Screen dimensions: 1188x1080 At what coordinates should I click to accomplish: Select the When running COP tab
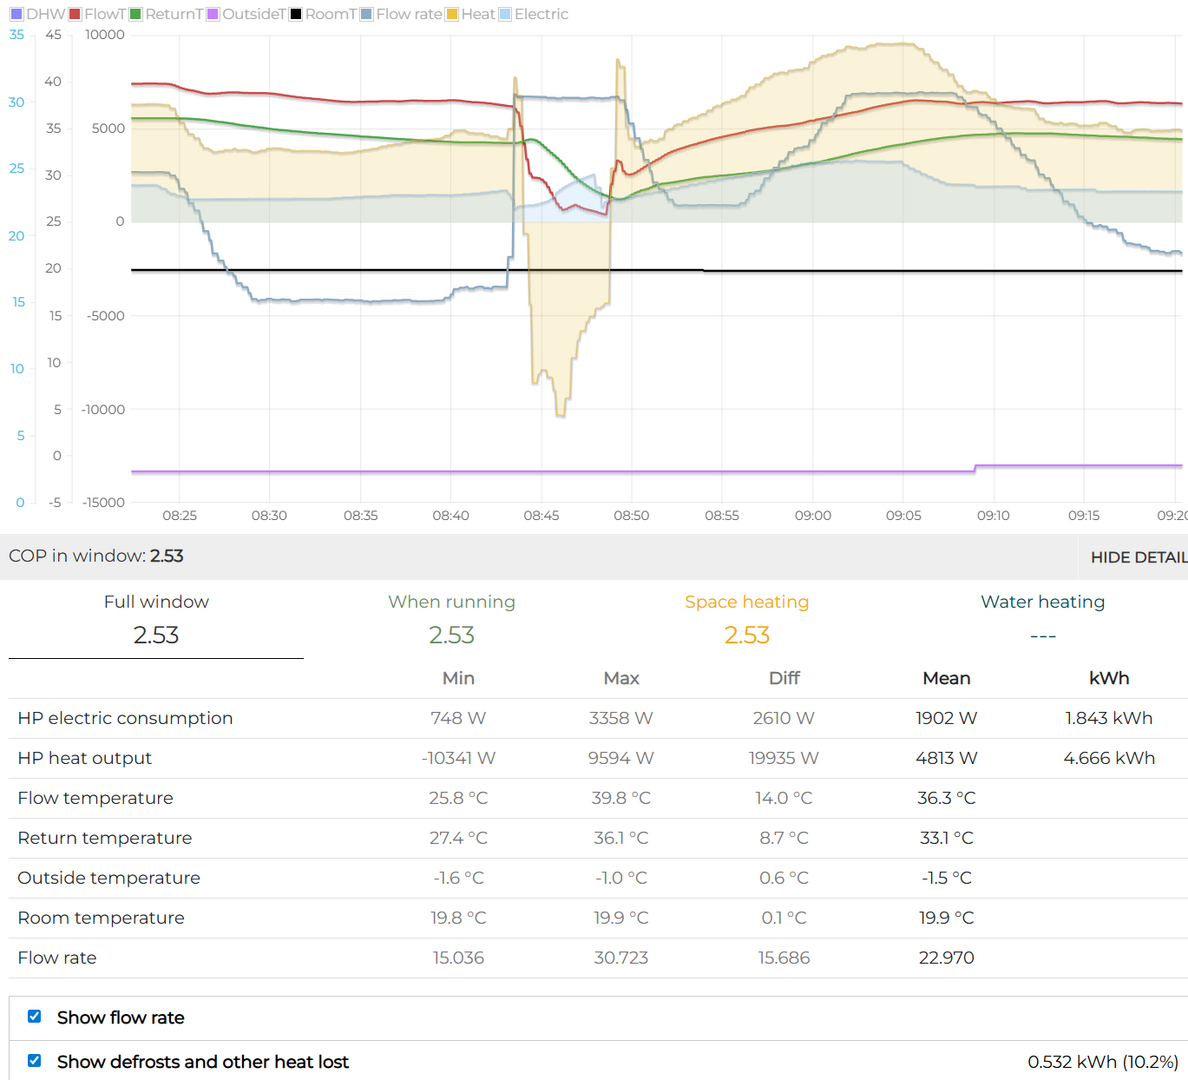[x=452, y=618]
